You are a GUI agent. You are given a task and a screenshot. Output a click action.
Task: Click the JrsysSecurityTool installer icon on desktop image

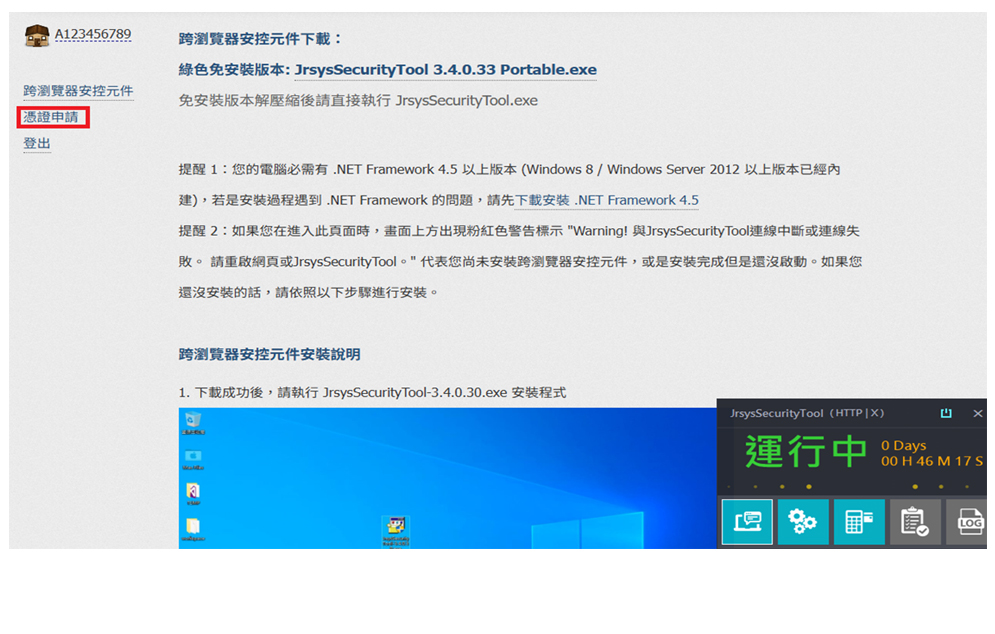click(397, 530)
